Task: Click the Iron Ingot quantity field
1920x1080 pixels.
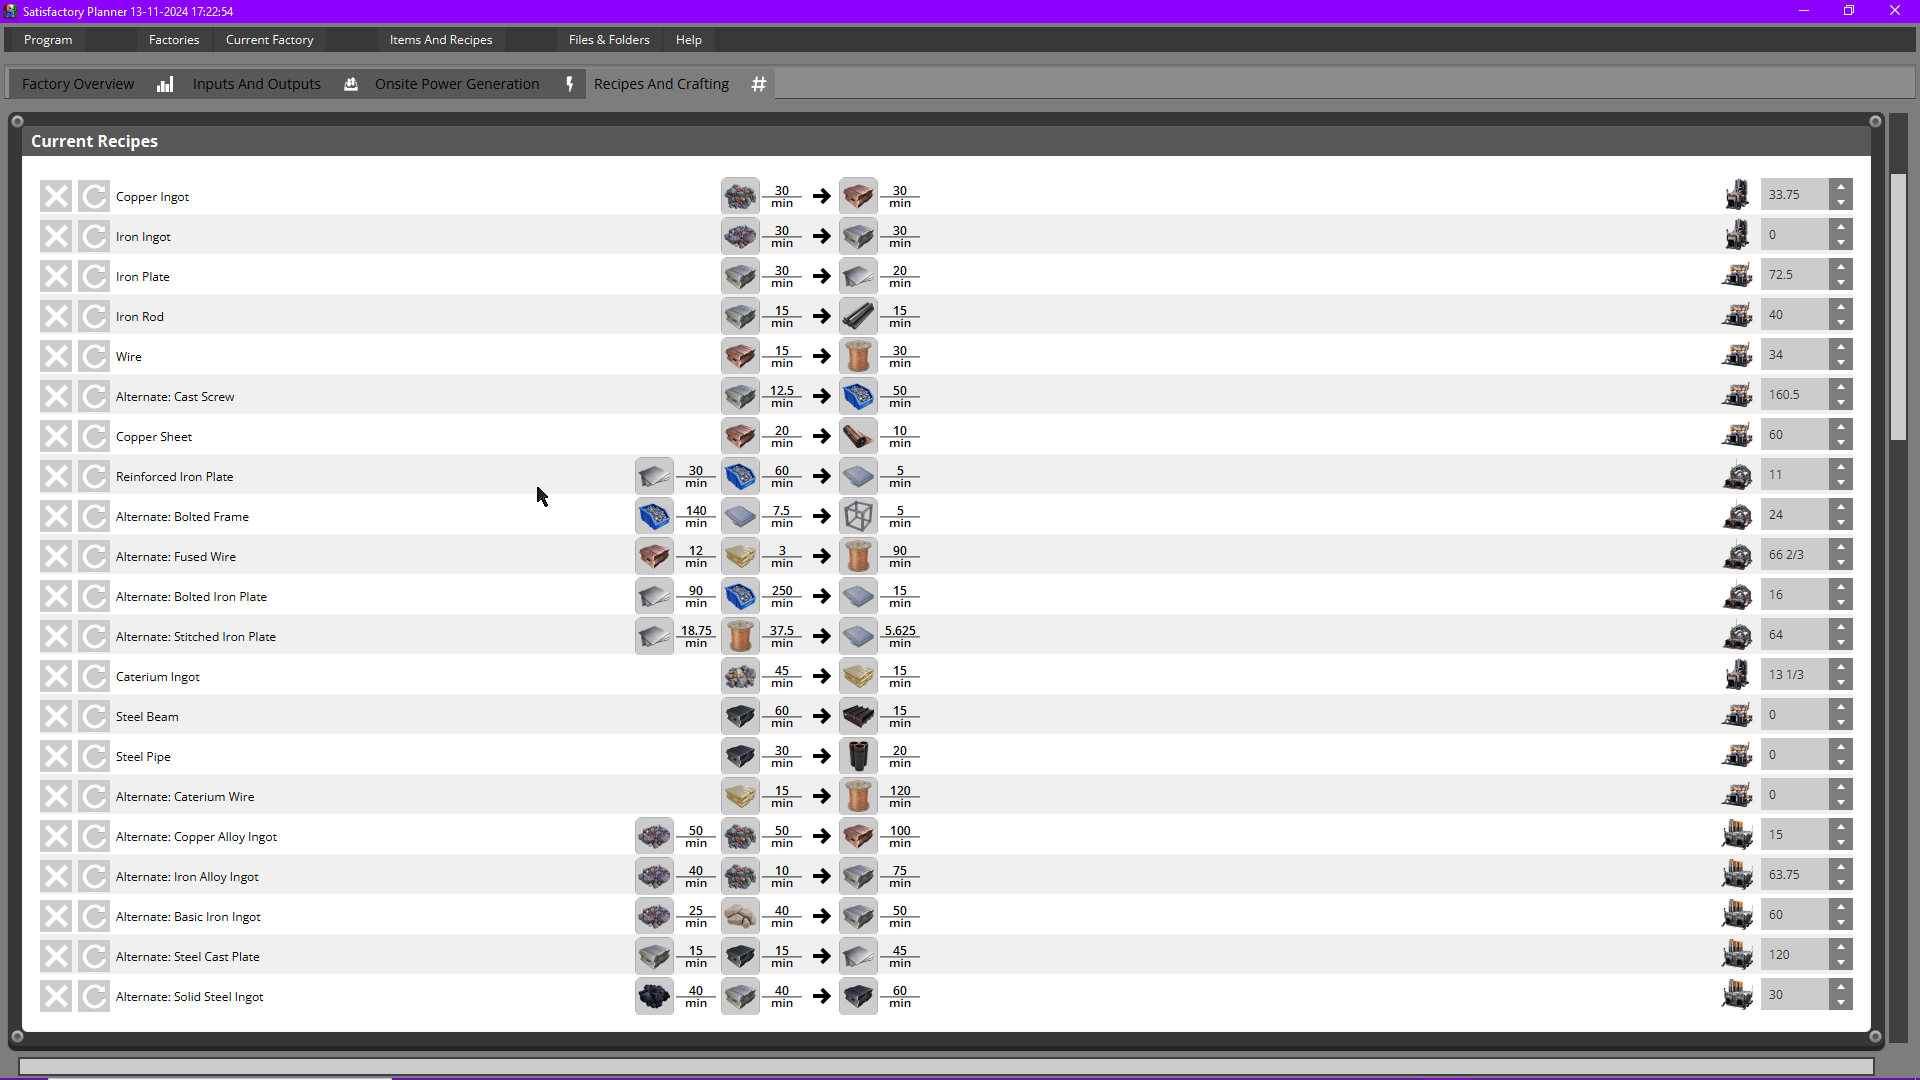Action: click(1795, 235)
